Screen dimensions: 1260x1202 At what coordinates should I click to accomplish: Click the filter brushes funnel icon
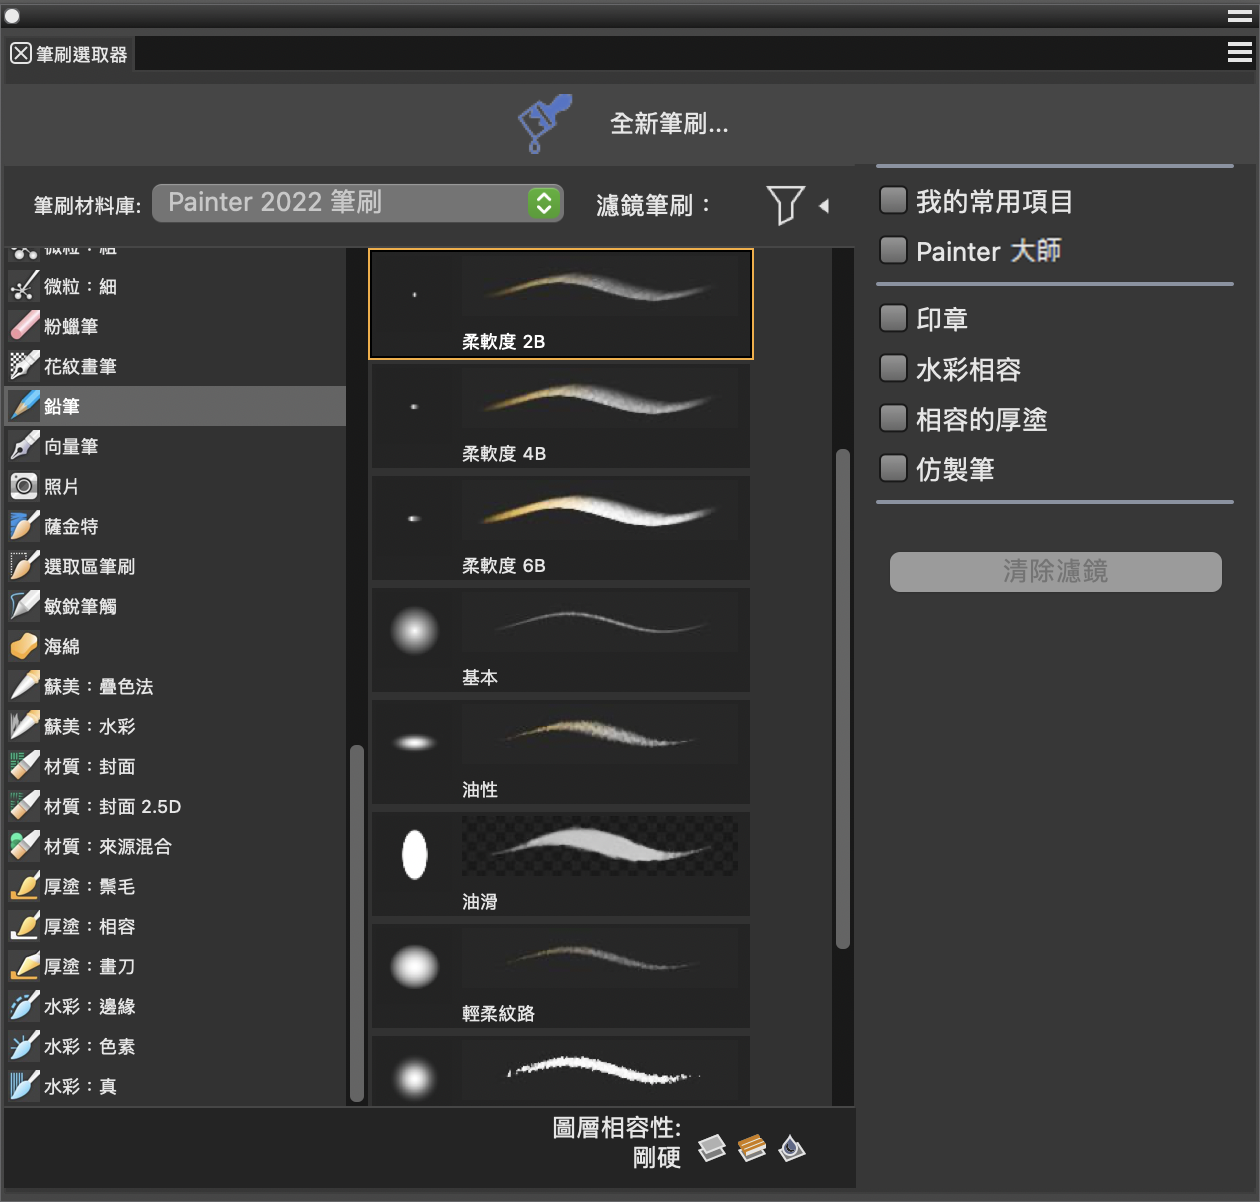[785, 205]
